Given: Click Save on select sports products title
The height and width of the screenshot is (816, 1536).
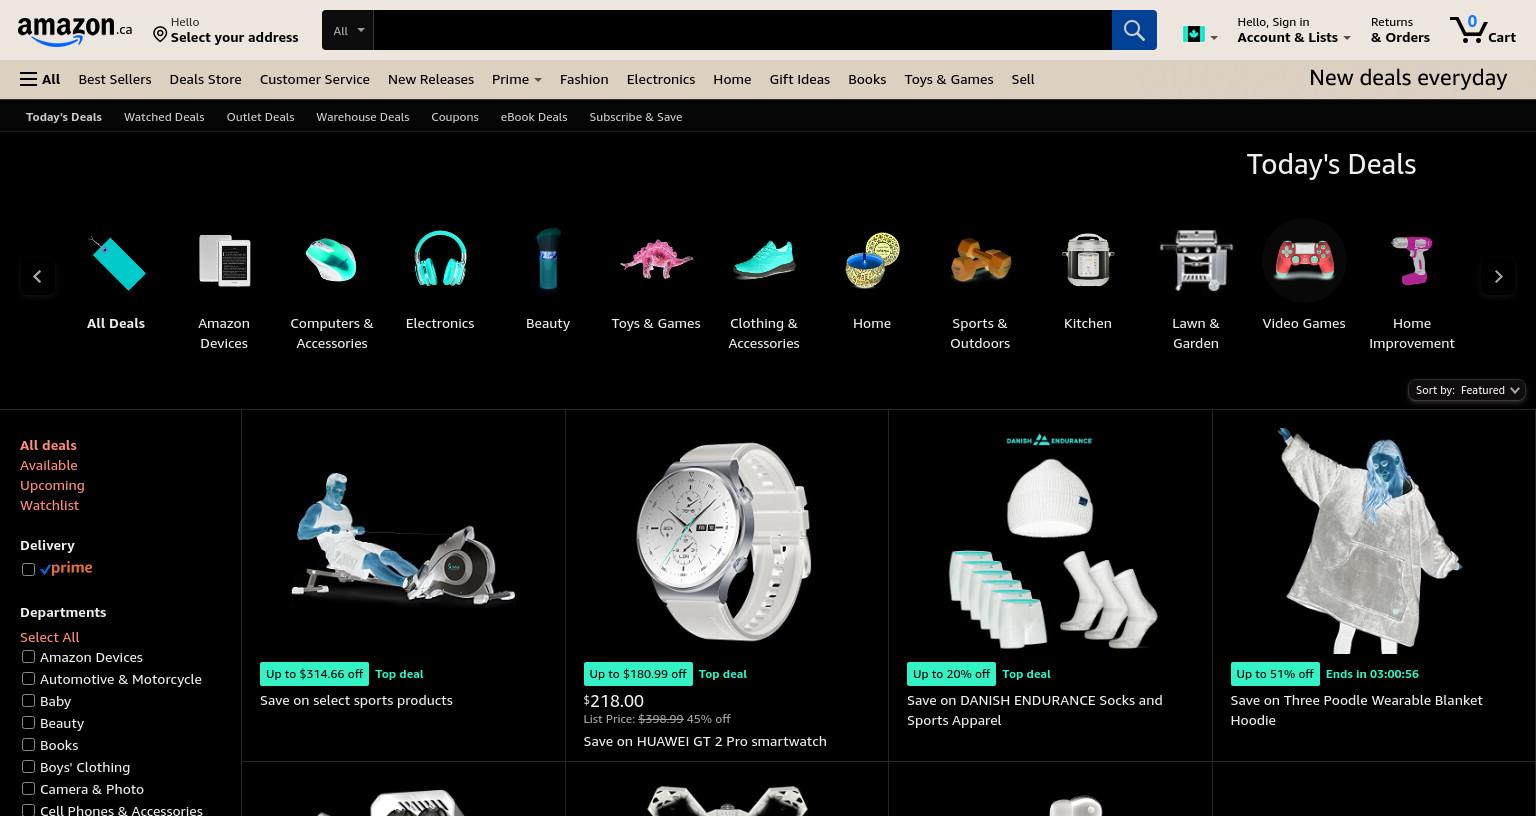Looking at the screenshot, I should coord(356,700).
